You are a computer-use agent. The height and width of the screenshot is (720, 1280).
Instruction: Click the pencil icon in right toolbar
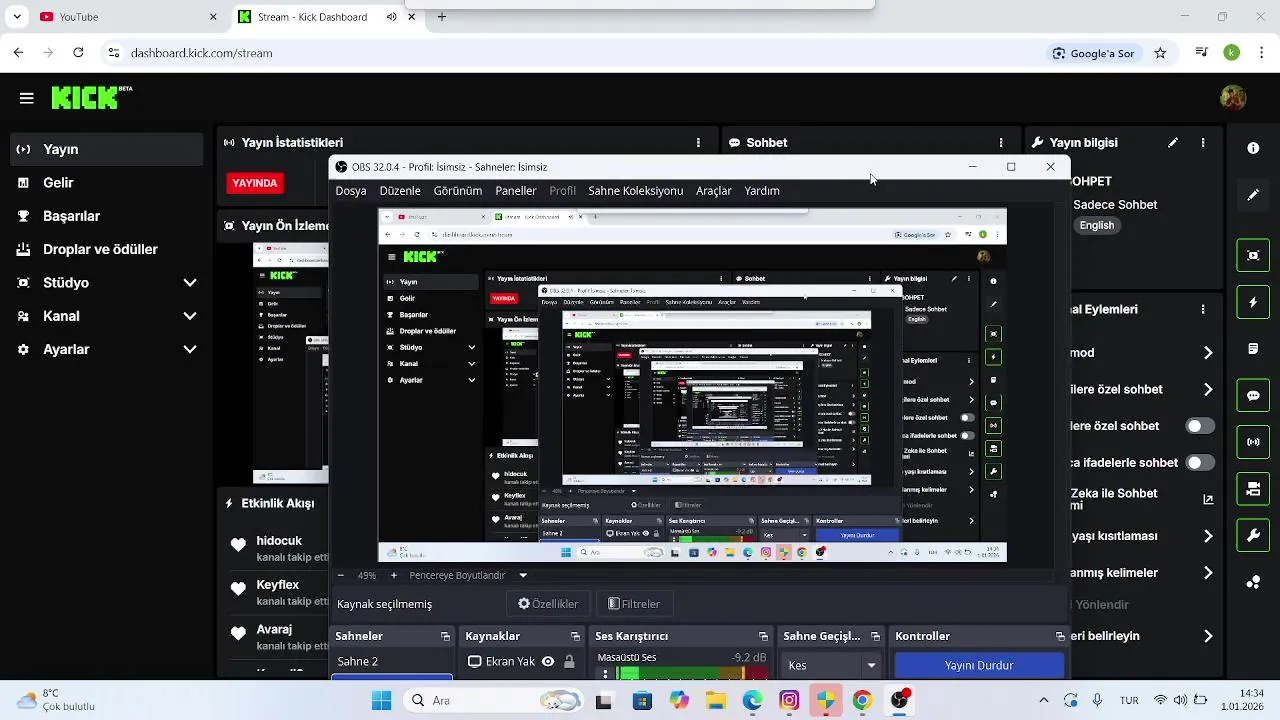click(1253, 195)
